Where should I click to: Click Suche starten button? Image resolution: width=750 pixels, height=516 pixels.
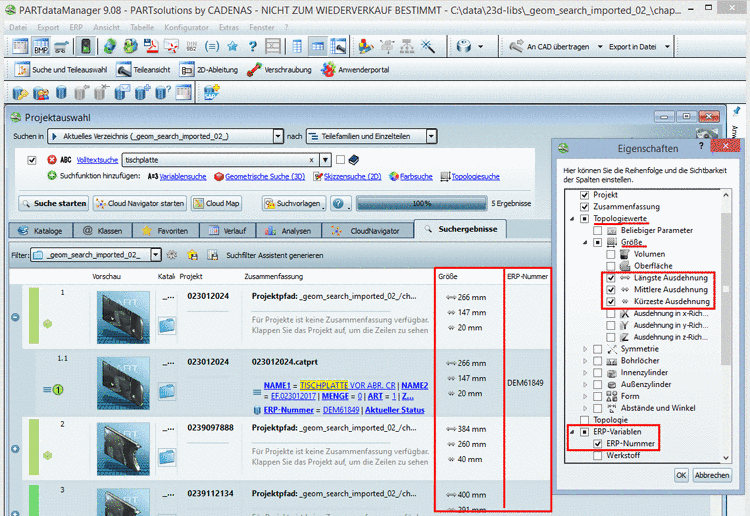(x=54, y=203)
